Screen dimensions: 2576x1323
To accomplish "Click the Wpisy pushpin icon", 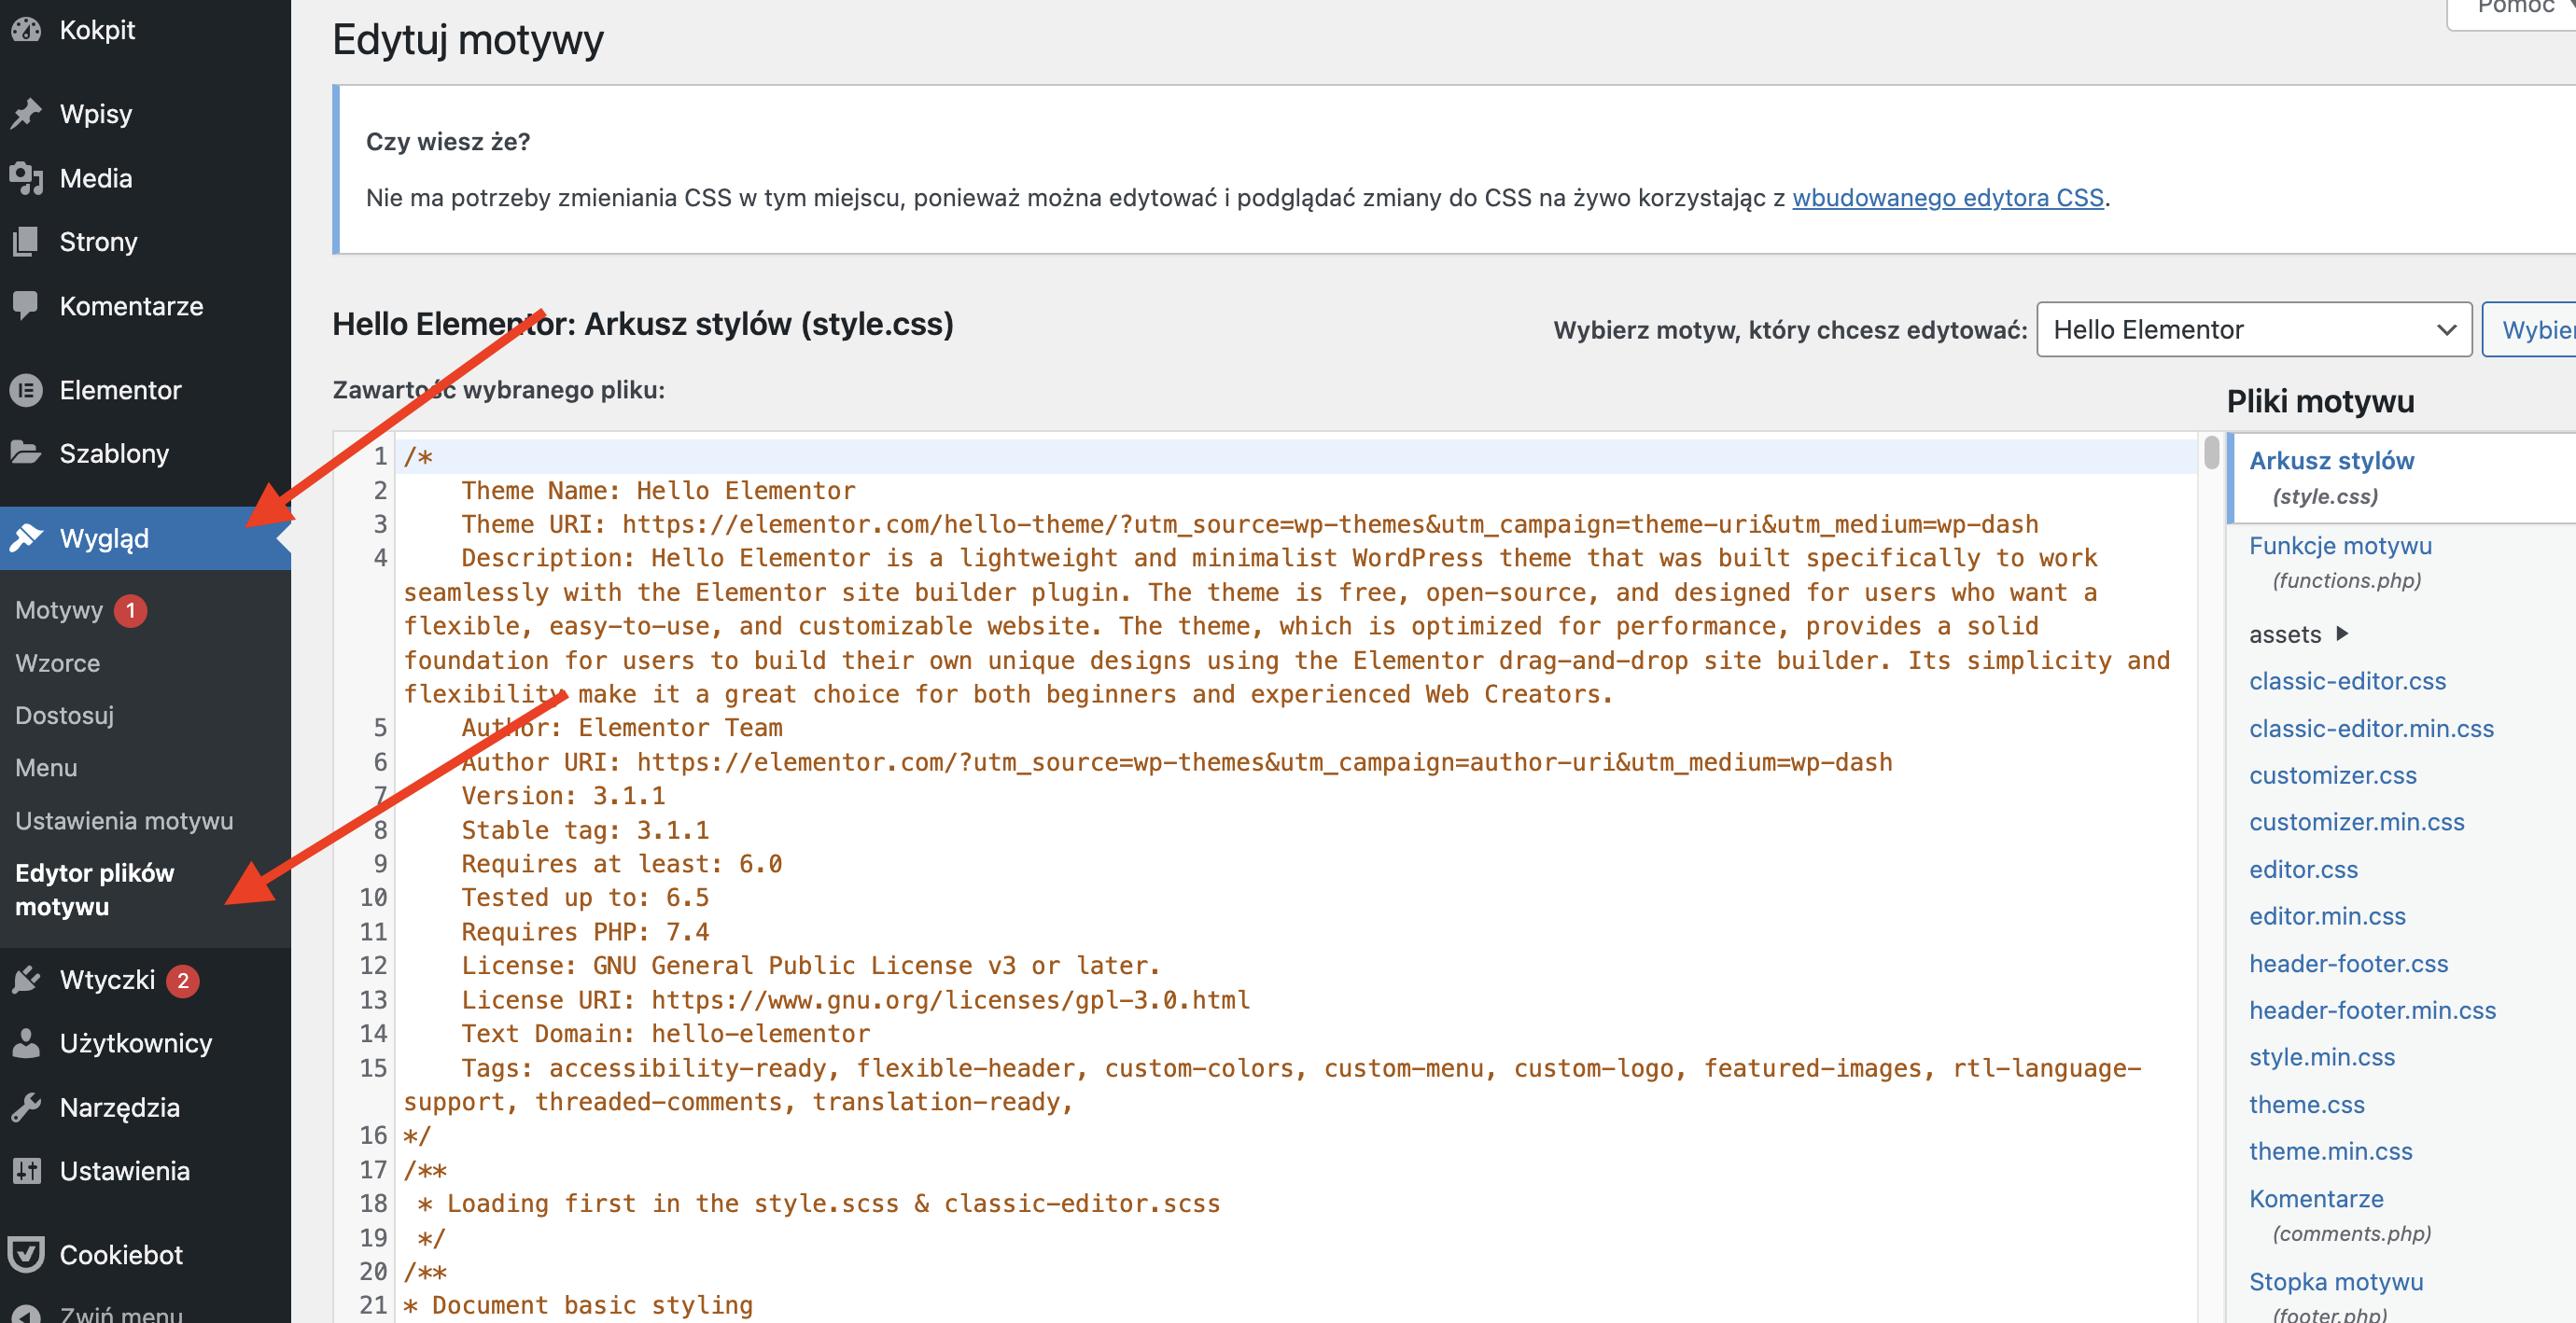I will pos(26,114).
